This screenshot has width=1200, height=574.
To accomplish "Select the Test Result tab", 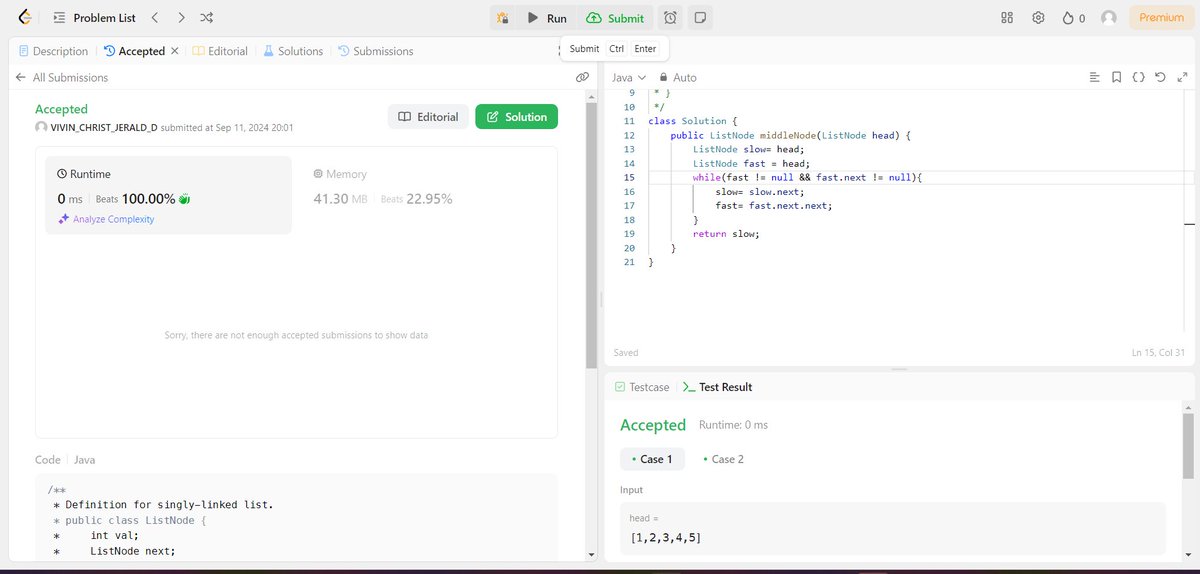I will (x=717, y=387).
